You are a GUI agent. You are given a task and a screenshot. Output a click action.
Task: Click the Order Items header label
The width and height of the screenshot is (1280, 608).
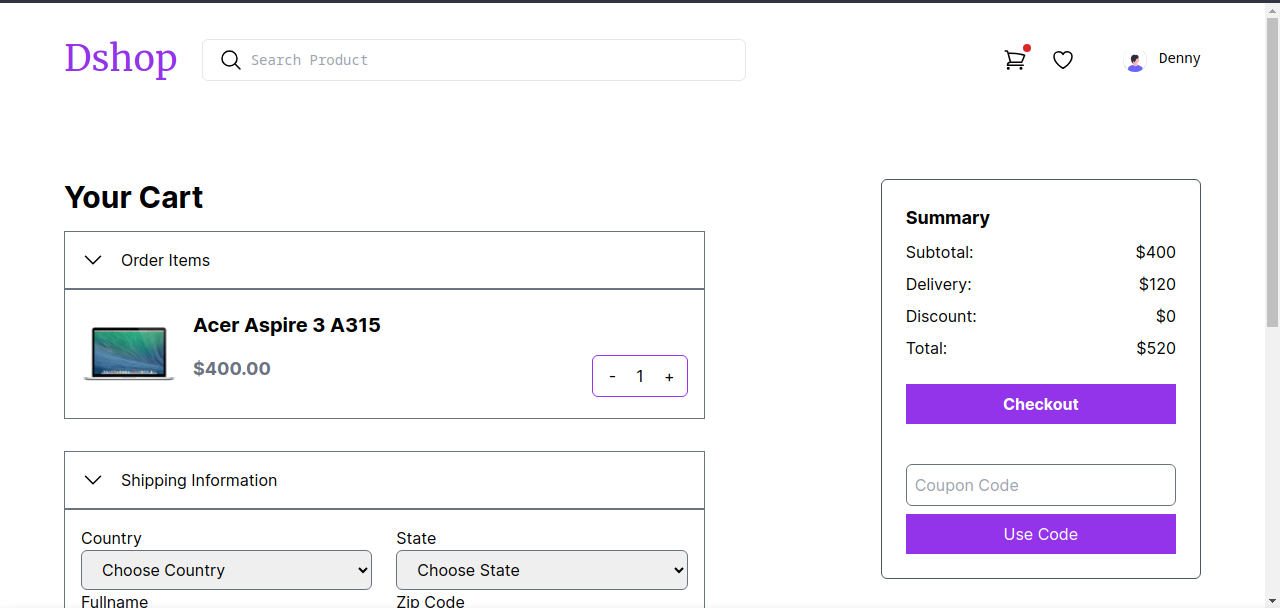(165, 260)
